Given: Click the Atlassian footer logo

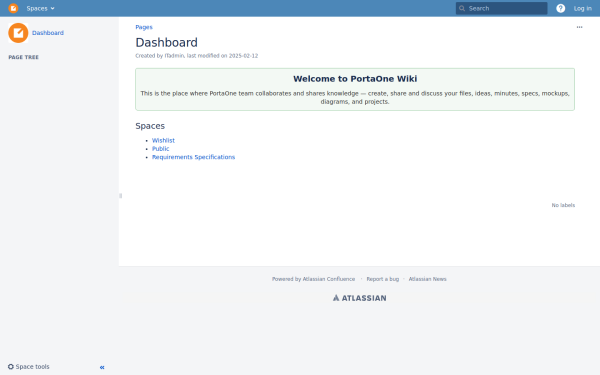Looking at the screenshot, I should (x=359, y=298).
